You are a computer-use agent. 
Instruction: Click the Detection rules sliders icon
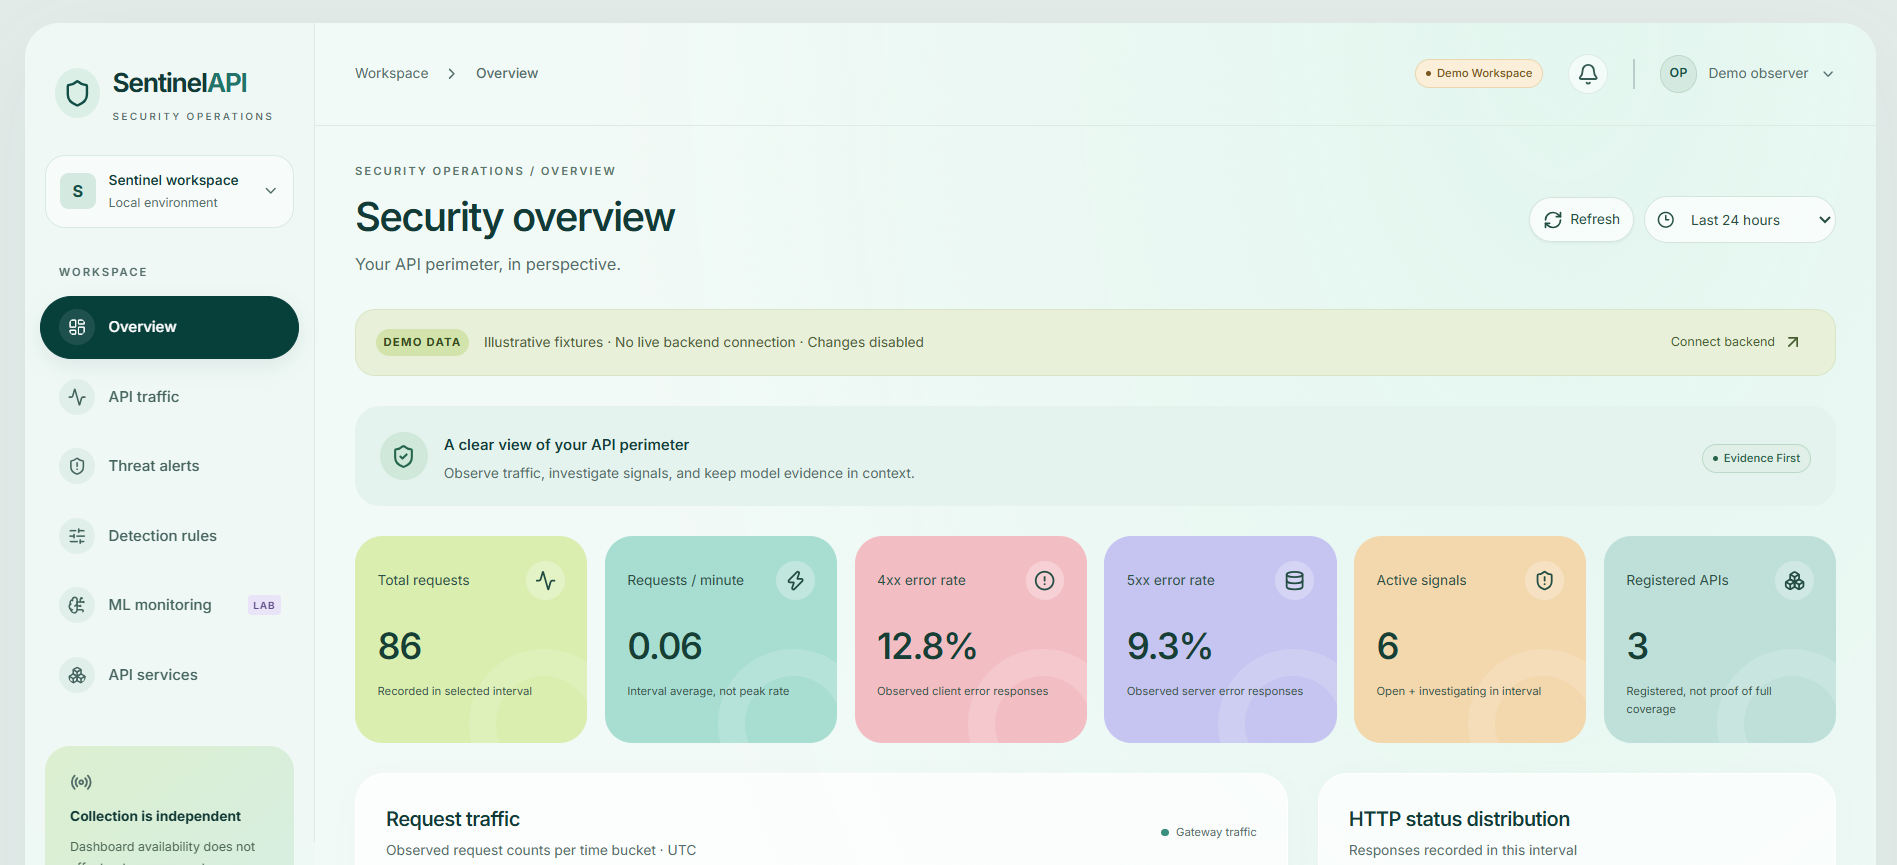[x=77, y=536]
